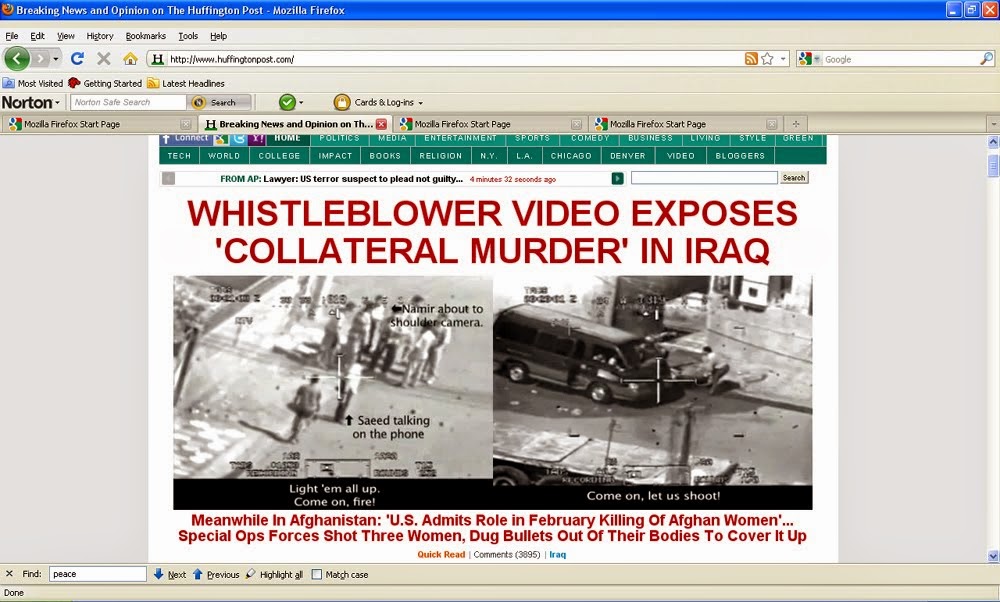The width and height of the screenshot is (1000, 602).
Task: Click the Apache gunsight video image
Action: tap(492, 392)
